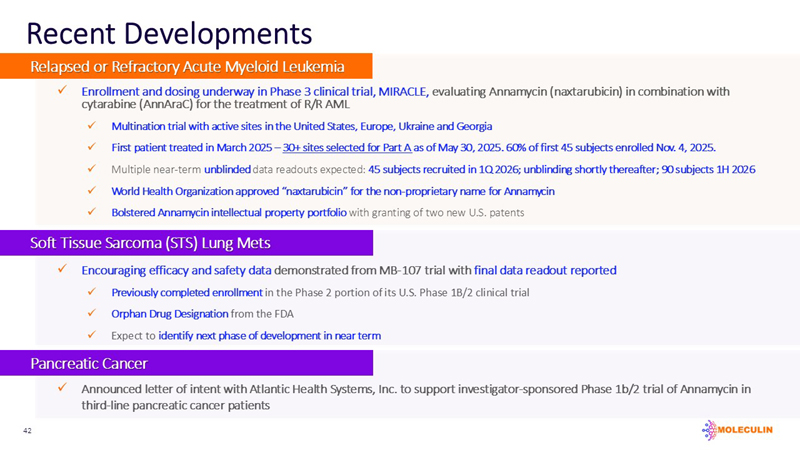Image resolution: width=800 pixels, height=450 pixels.
Task: Select 'Relapsed or Refractory Acute Myeloid Leukemia' header
Action: click(188, 66)
